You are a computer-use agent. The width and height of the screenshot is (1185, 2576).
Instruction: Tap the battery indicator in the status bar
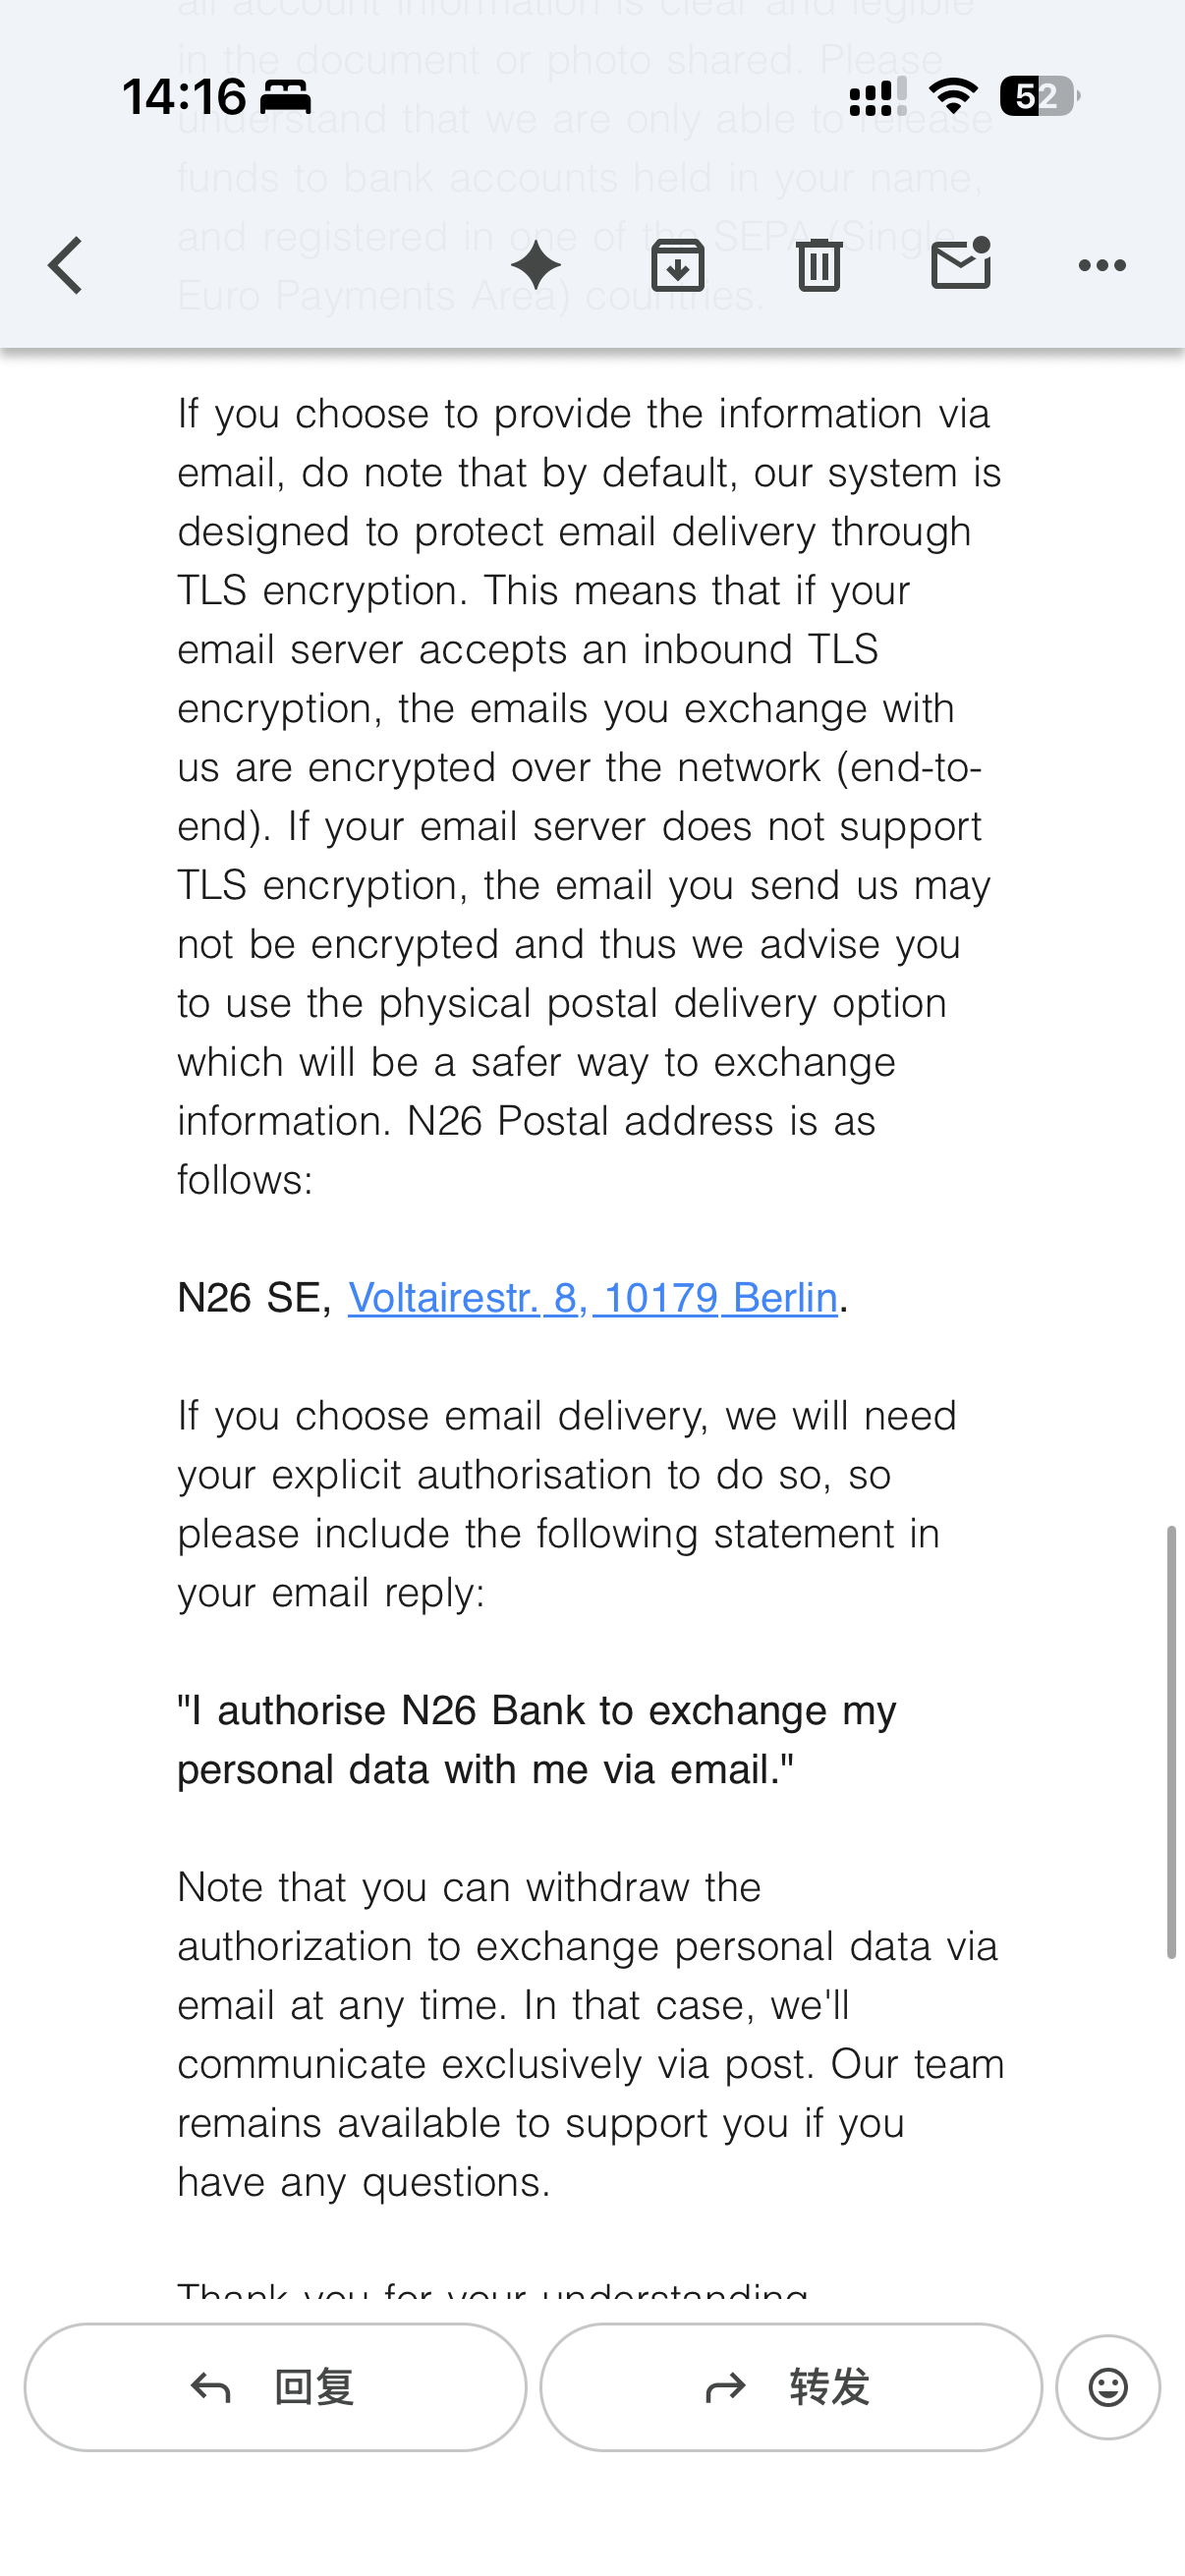(1039, 96)
